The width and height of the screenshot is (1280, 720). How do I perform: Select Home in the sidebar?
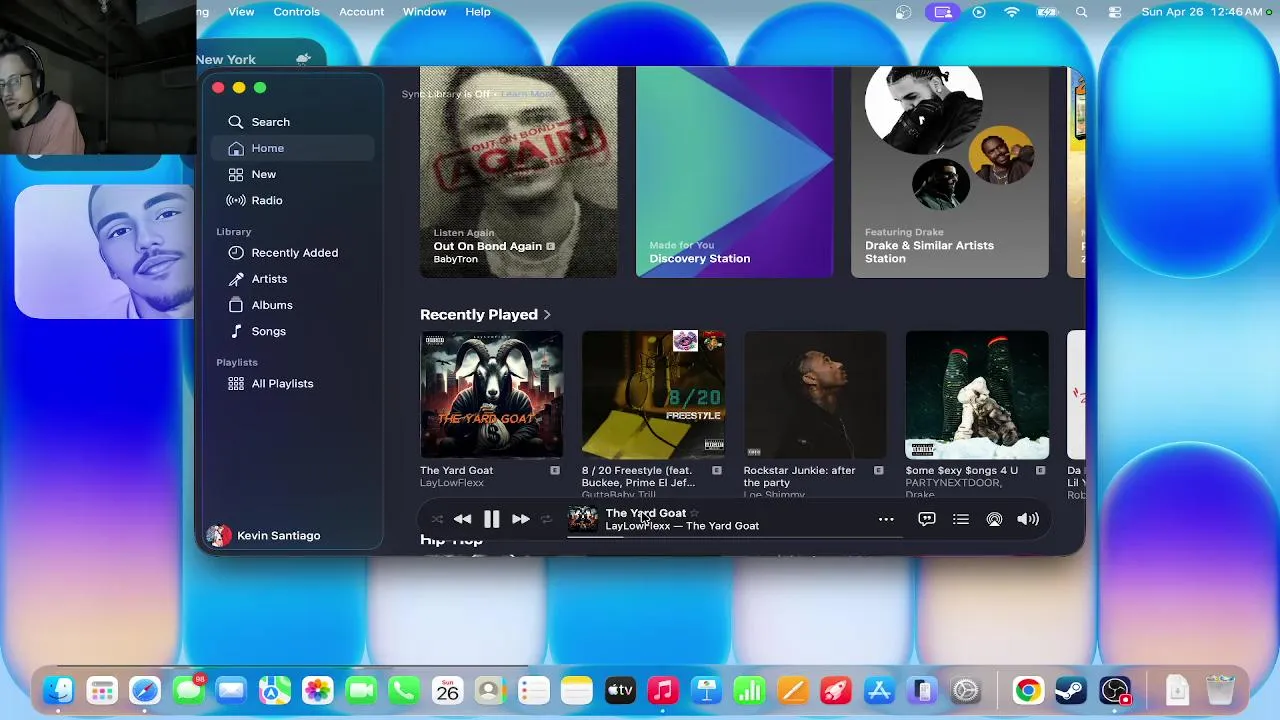click(x=293, y=148)
